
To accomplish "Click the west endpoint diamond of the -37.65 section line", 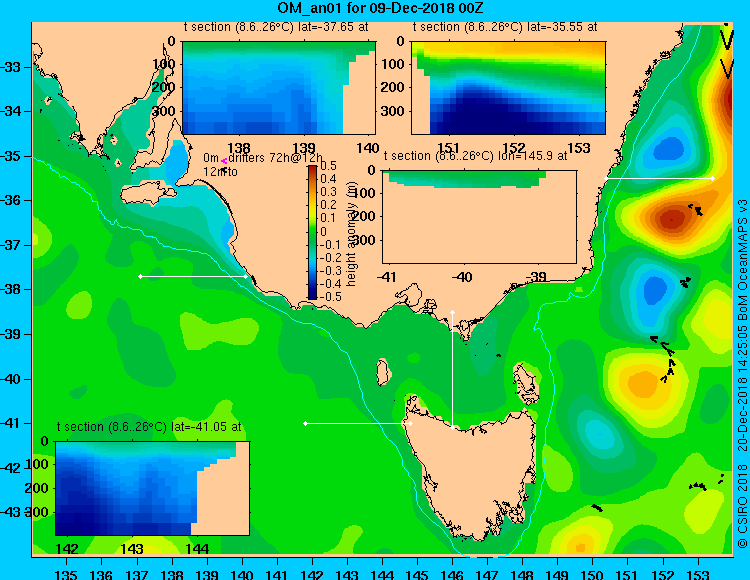I will [x=140, y=276].
